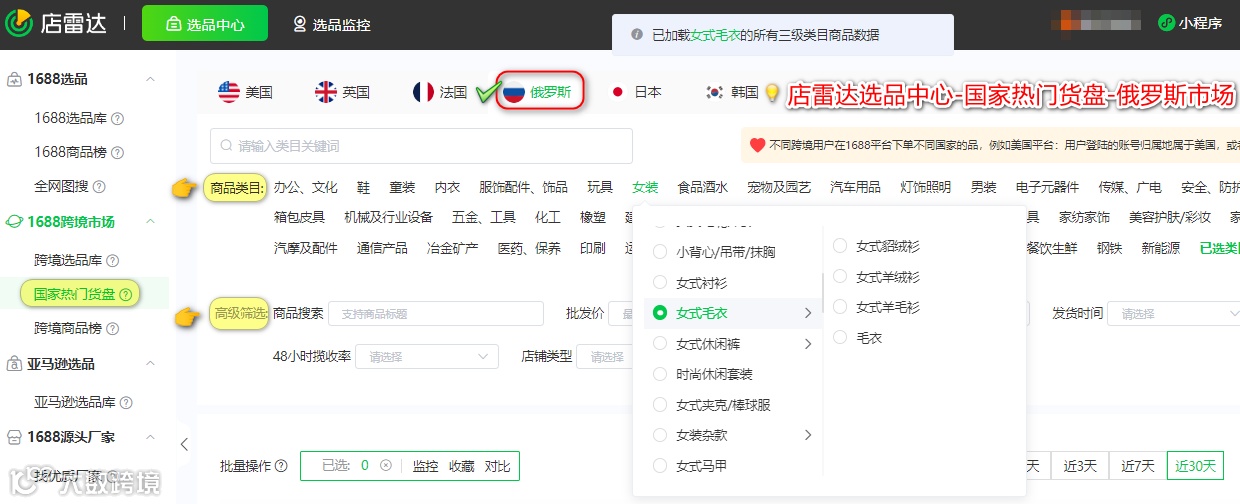Click 对比 in batch operations
This screenshot has height=504, width=1240.
coord(498,466)
